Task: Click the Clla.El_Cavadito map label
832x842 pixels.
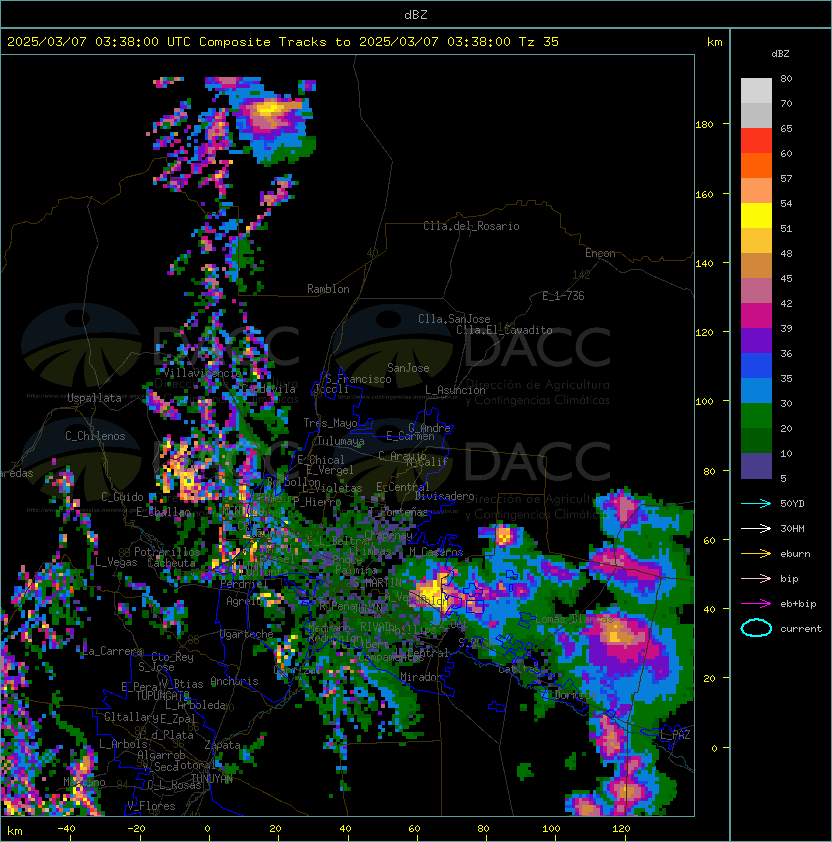Action: [x=504, y=330]
